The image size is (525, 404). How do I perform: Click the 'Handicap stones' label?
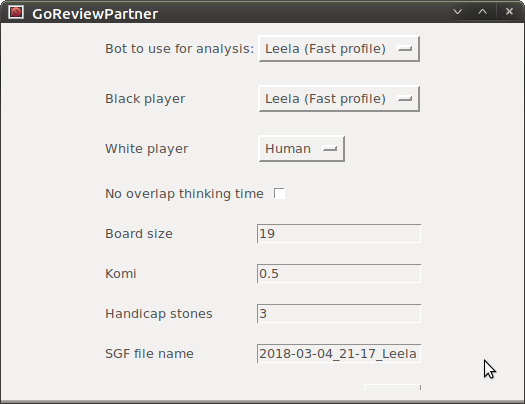pyautogui.click(x=159, y=314)
